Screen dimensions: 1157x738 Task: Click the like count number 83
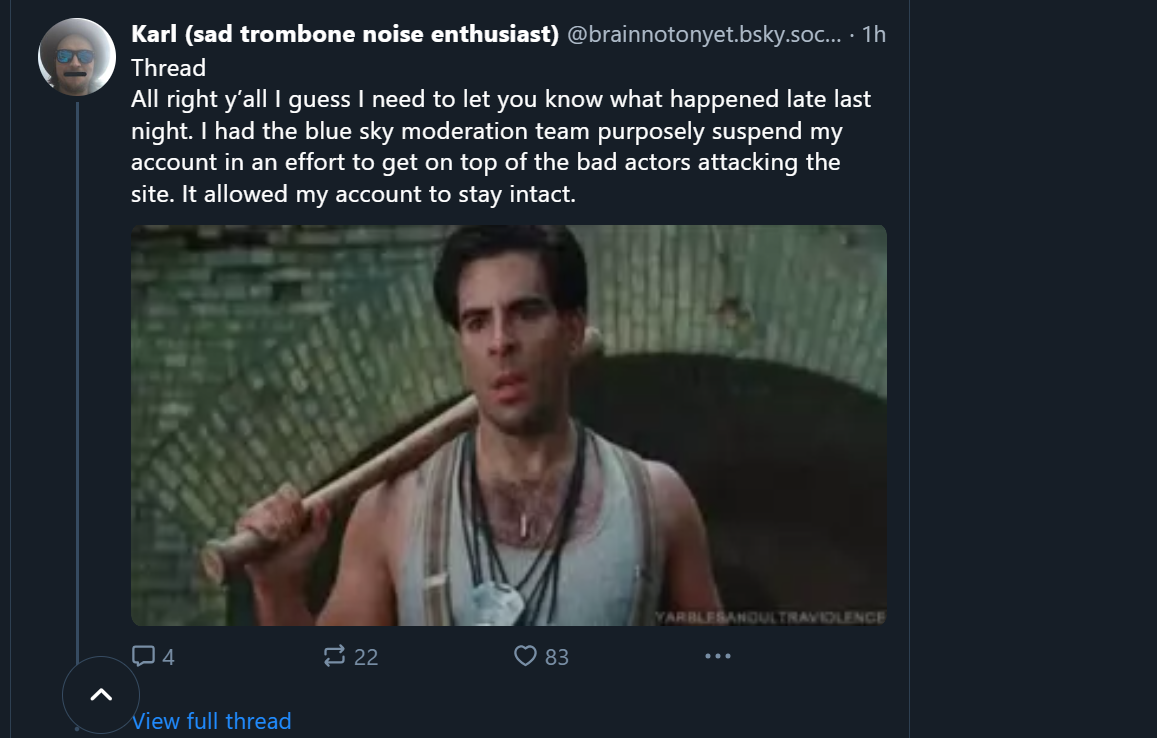point(557,657)
